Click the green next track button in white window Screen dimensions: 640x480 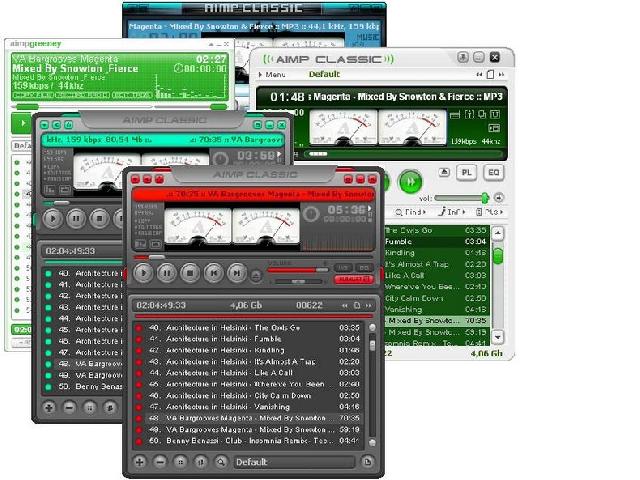coord(410,182)
